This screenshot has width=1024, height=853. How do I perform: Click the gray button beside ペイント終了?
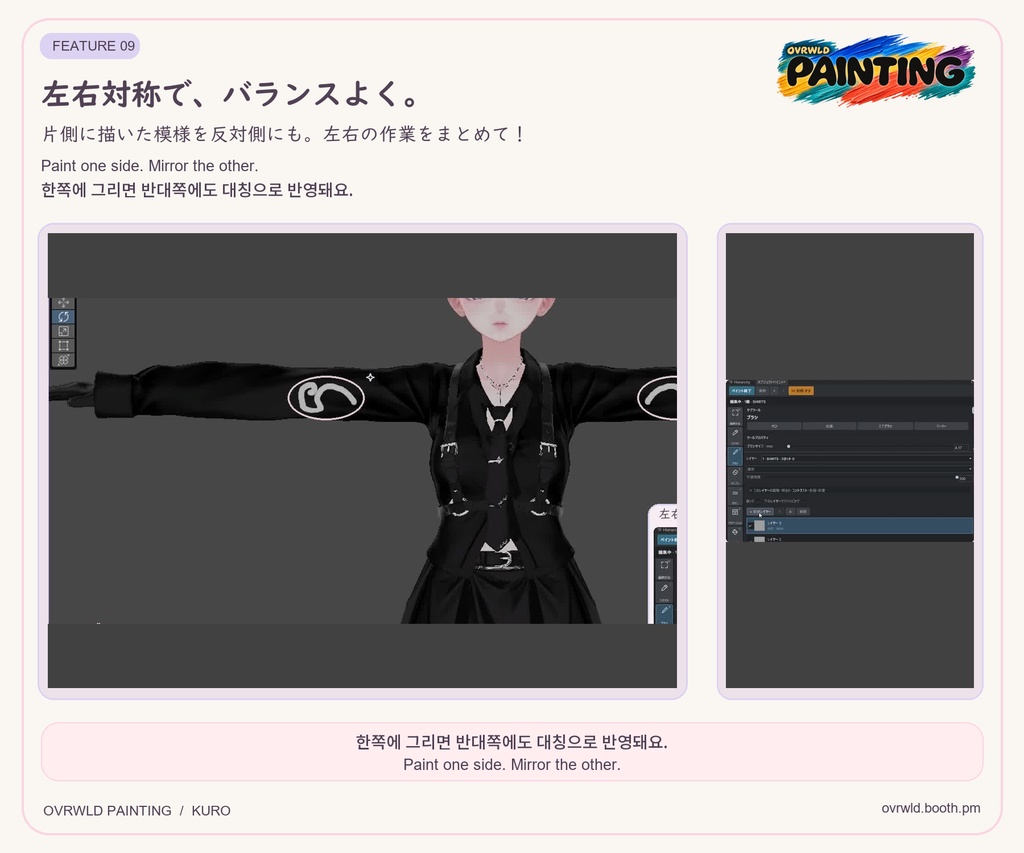pyautogui.click(x=762, y=391)
